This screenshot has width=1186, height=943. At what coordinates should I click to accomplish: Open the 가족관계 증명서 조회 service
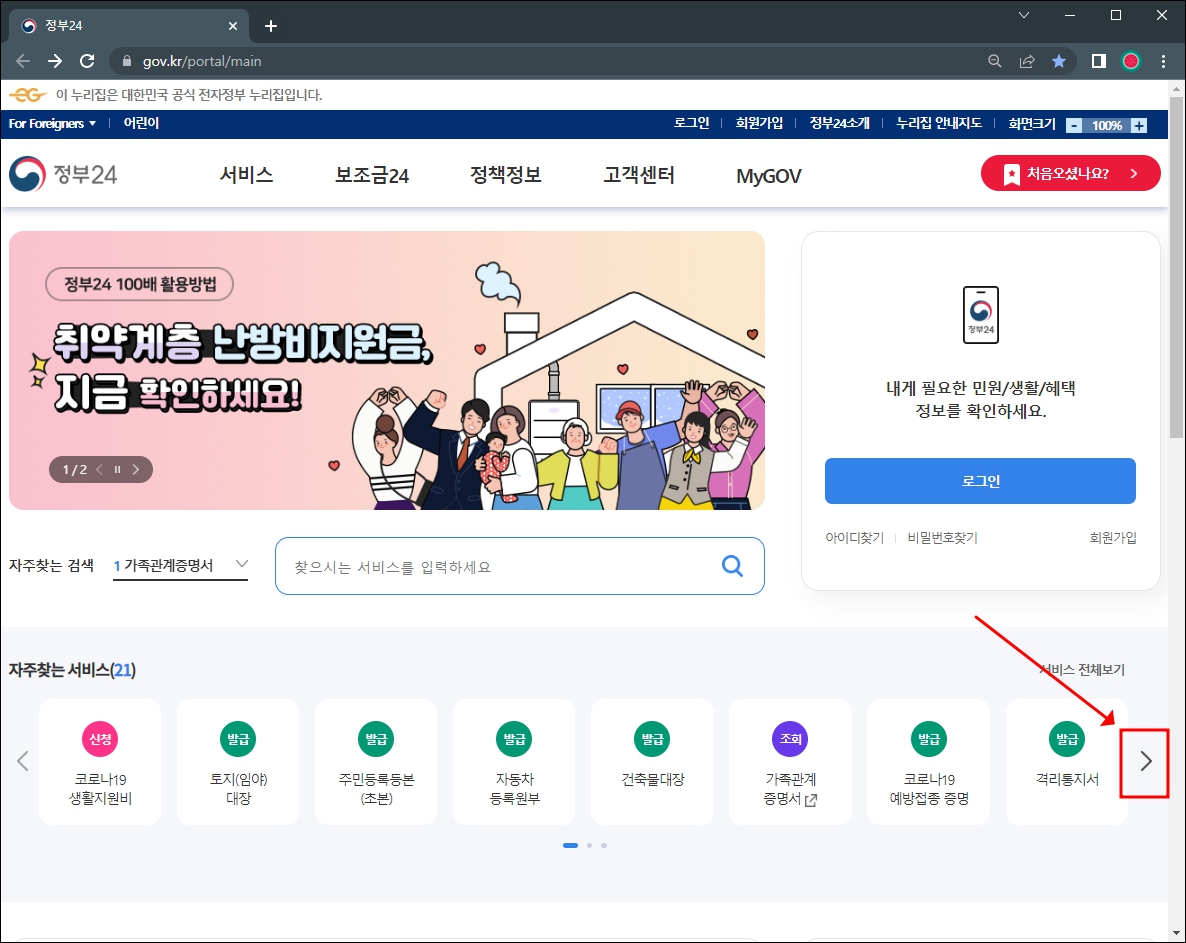tap(790, 762)
